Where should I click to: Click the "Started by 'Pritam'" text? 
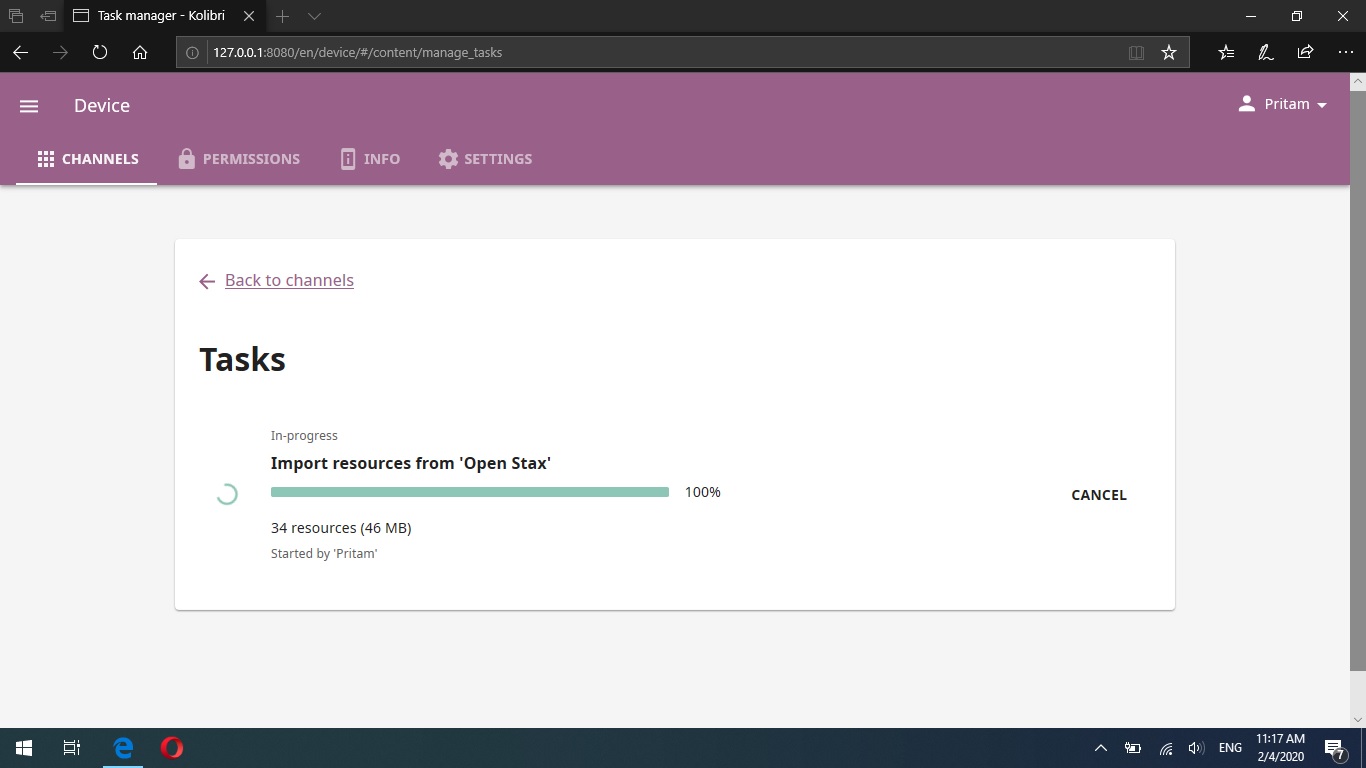pos(324,553)
